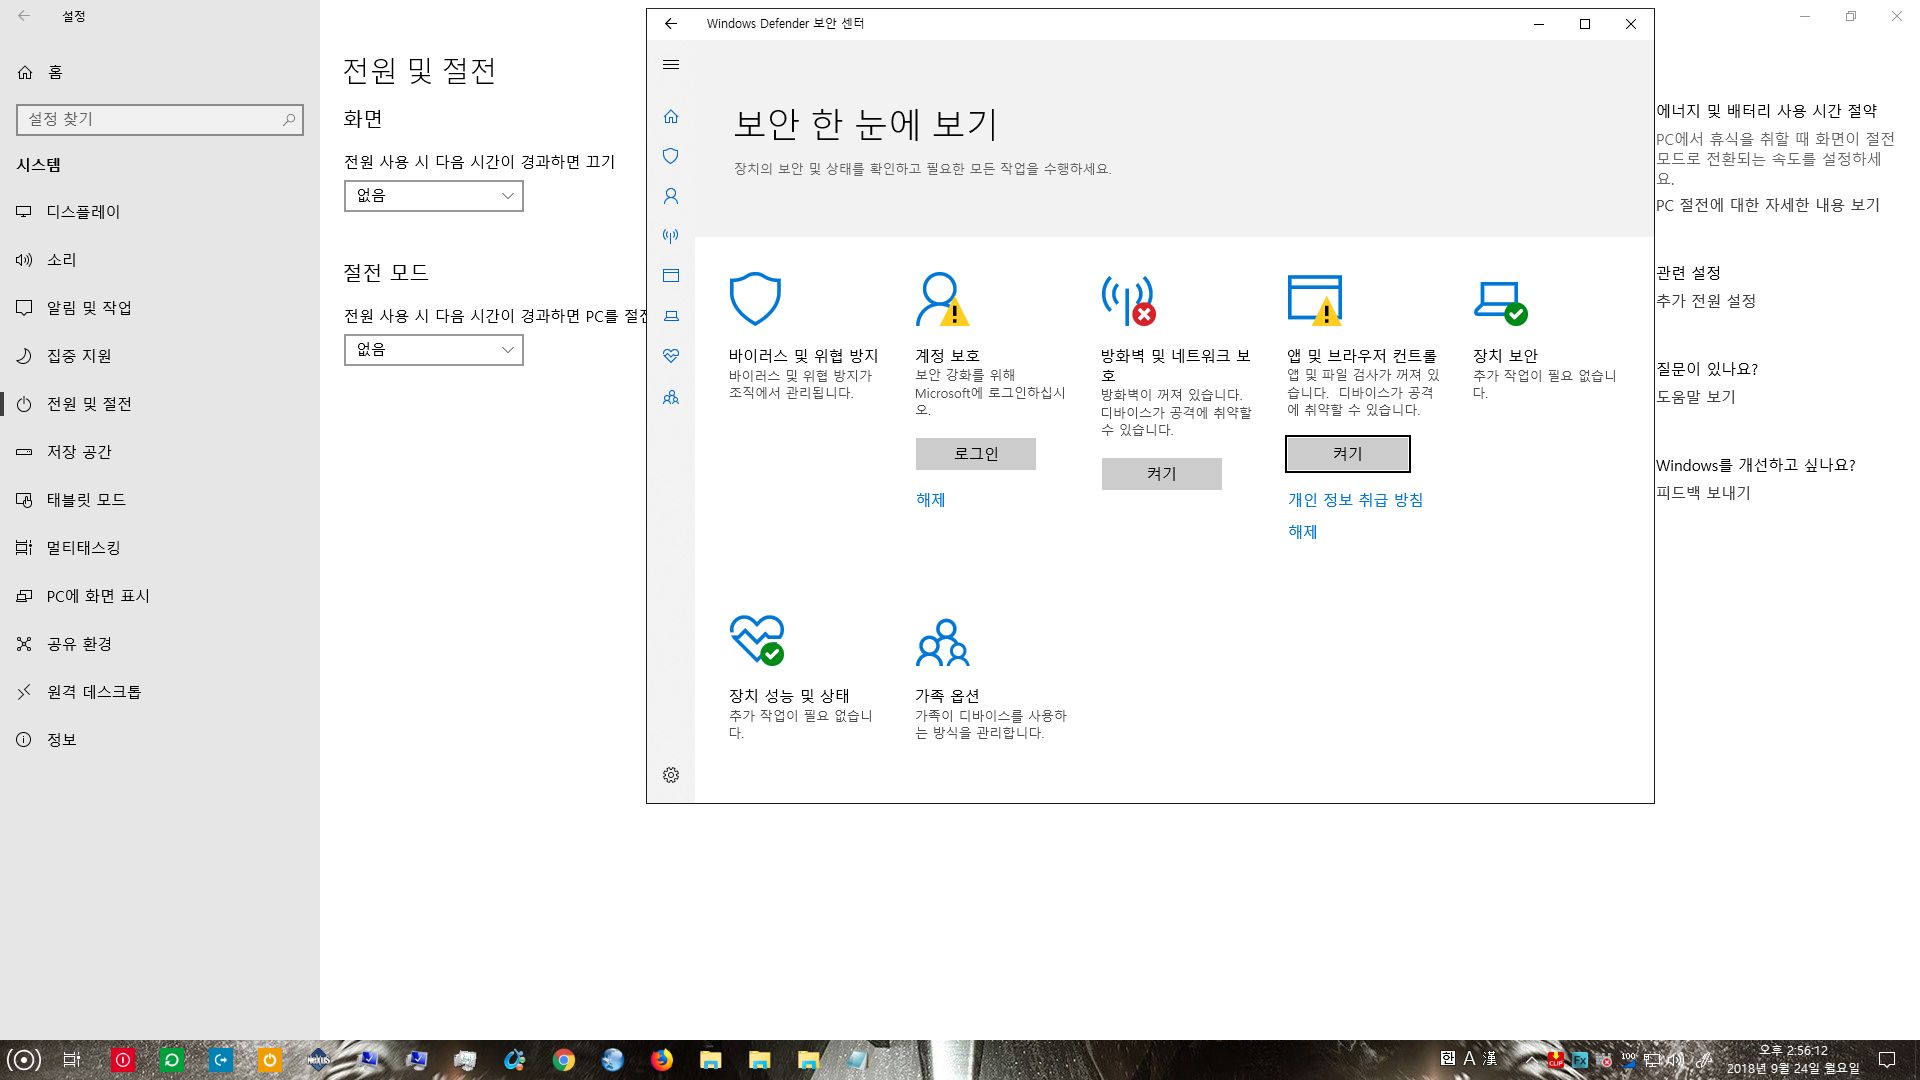Select 정보 in Settings sidebar
The image size is (1920, 1080).
[x=160, y=740]
